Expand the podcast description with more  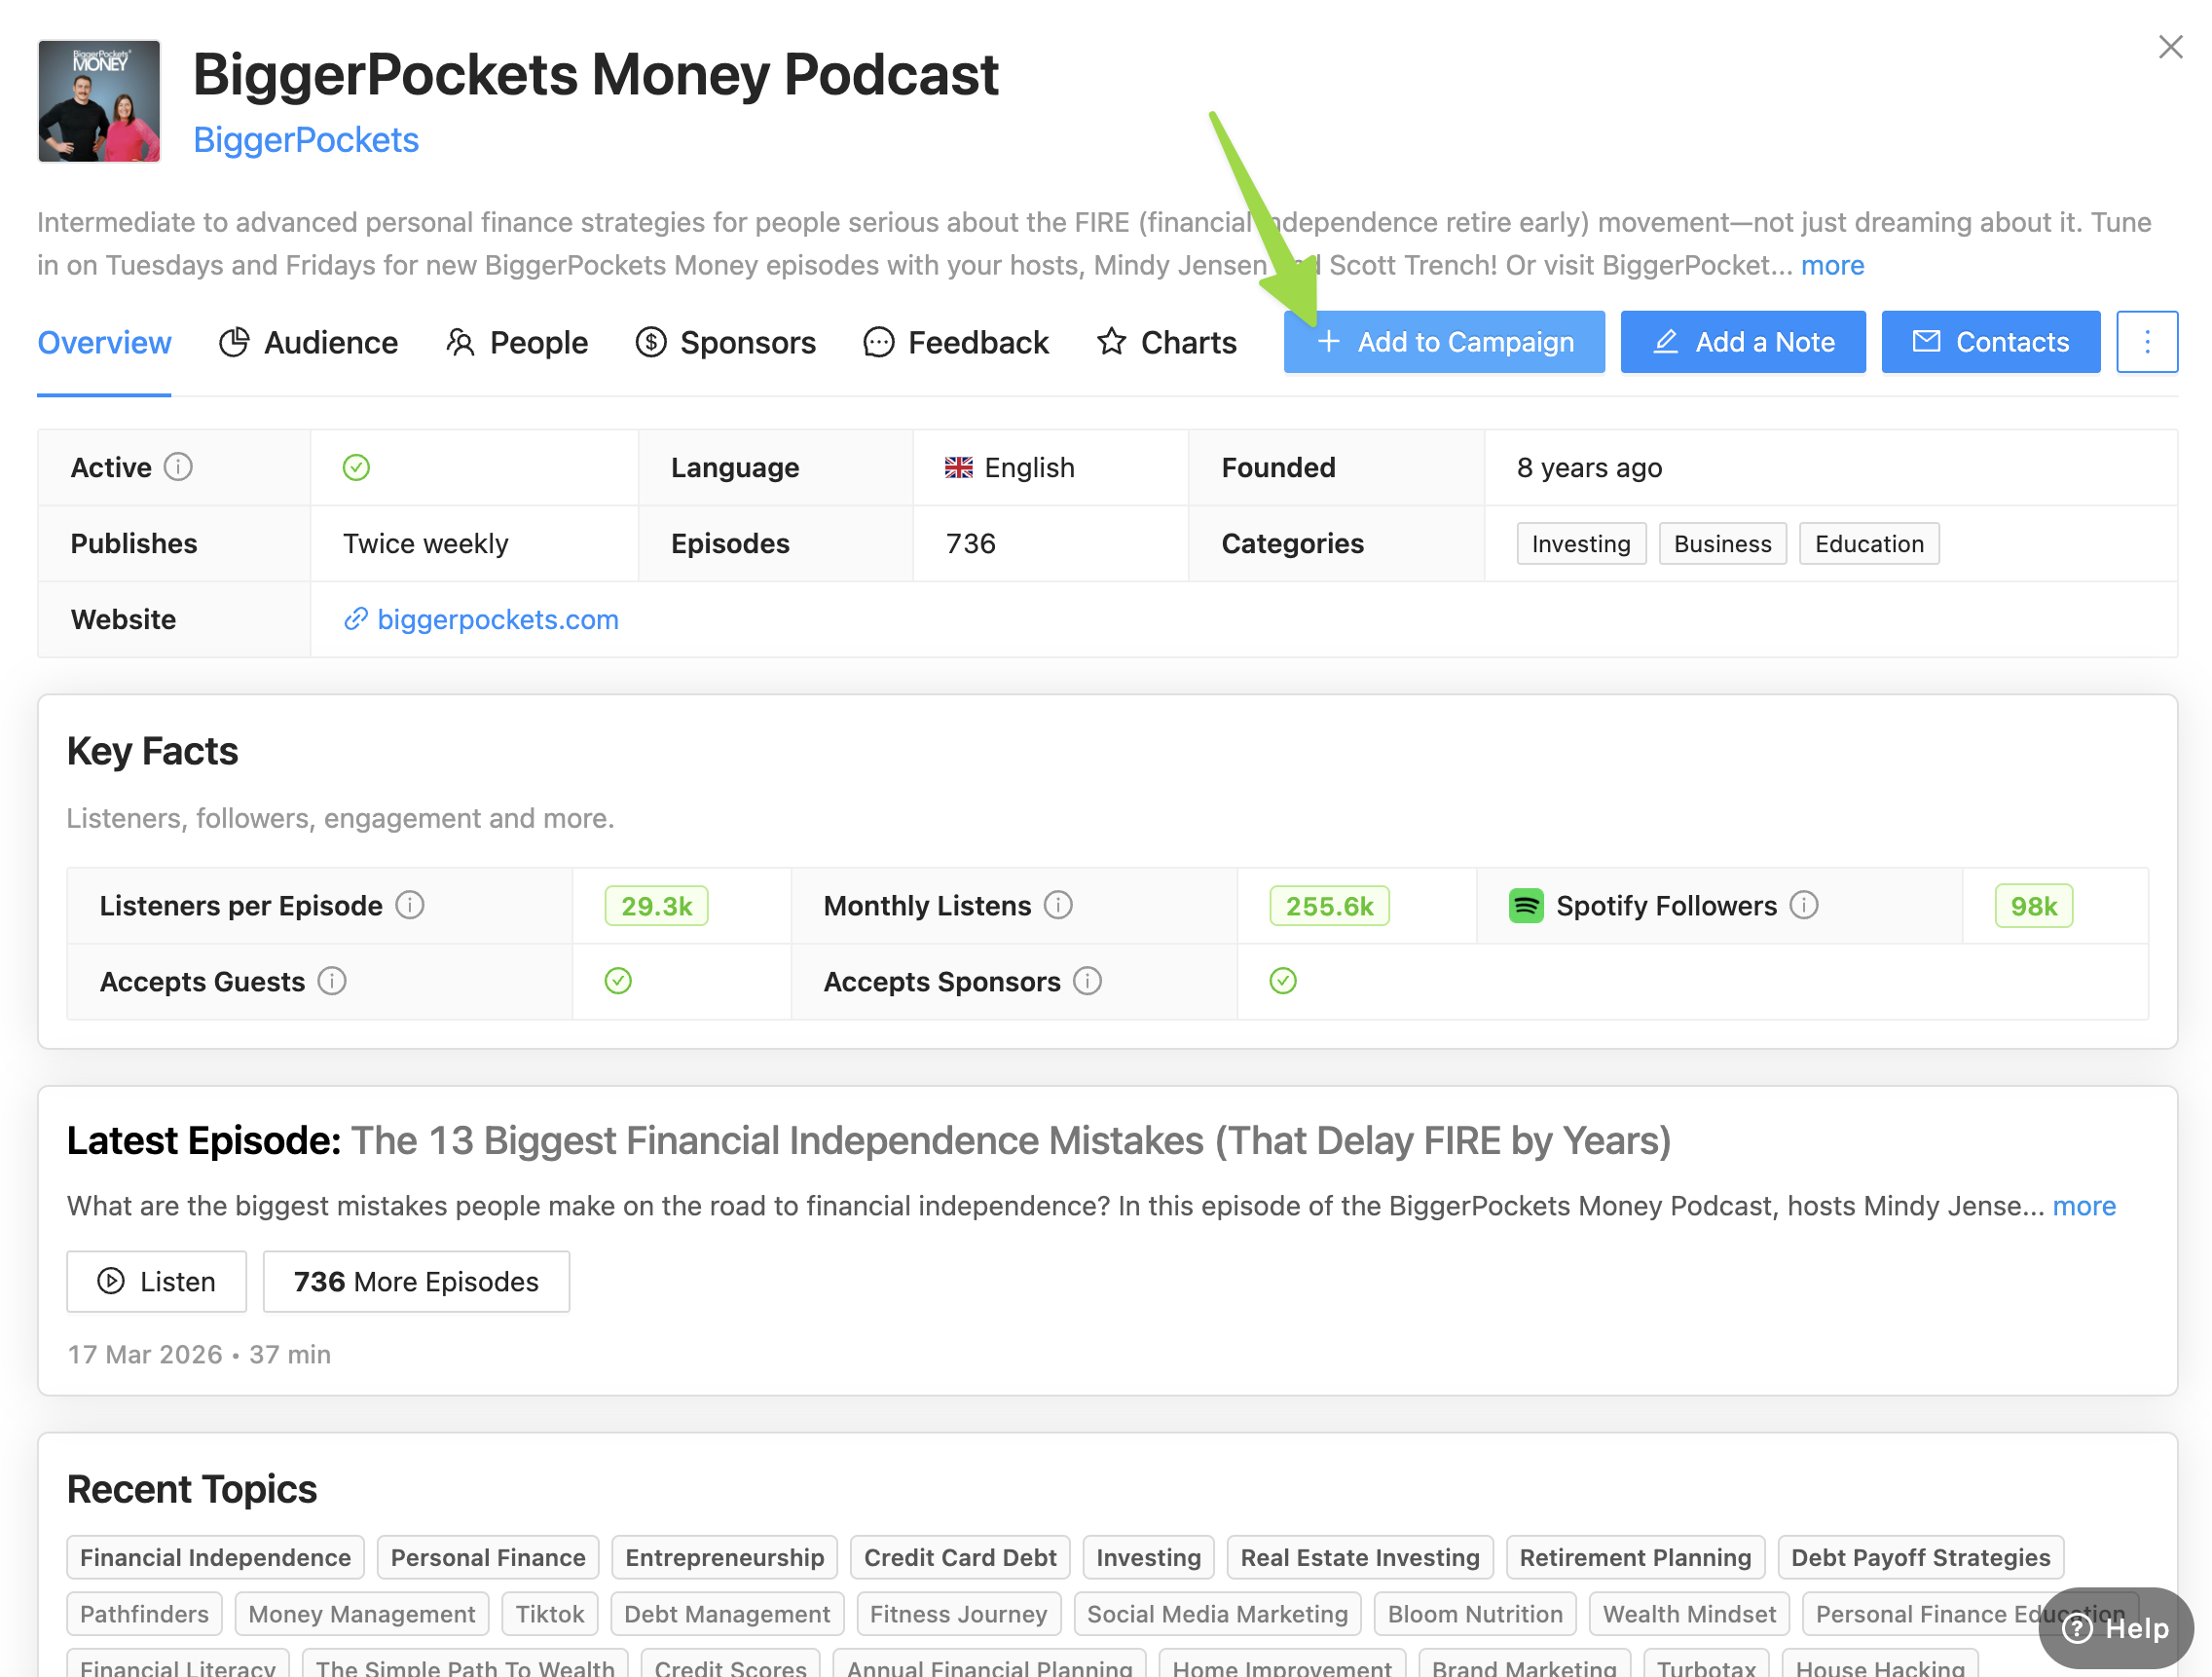coord(1832,265)
